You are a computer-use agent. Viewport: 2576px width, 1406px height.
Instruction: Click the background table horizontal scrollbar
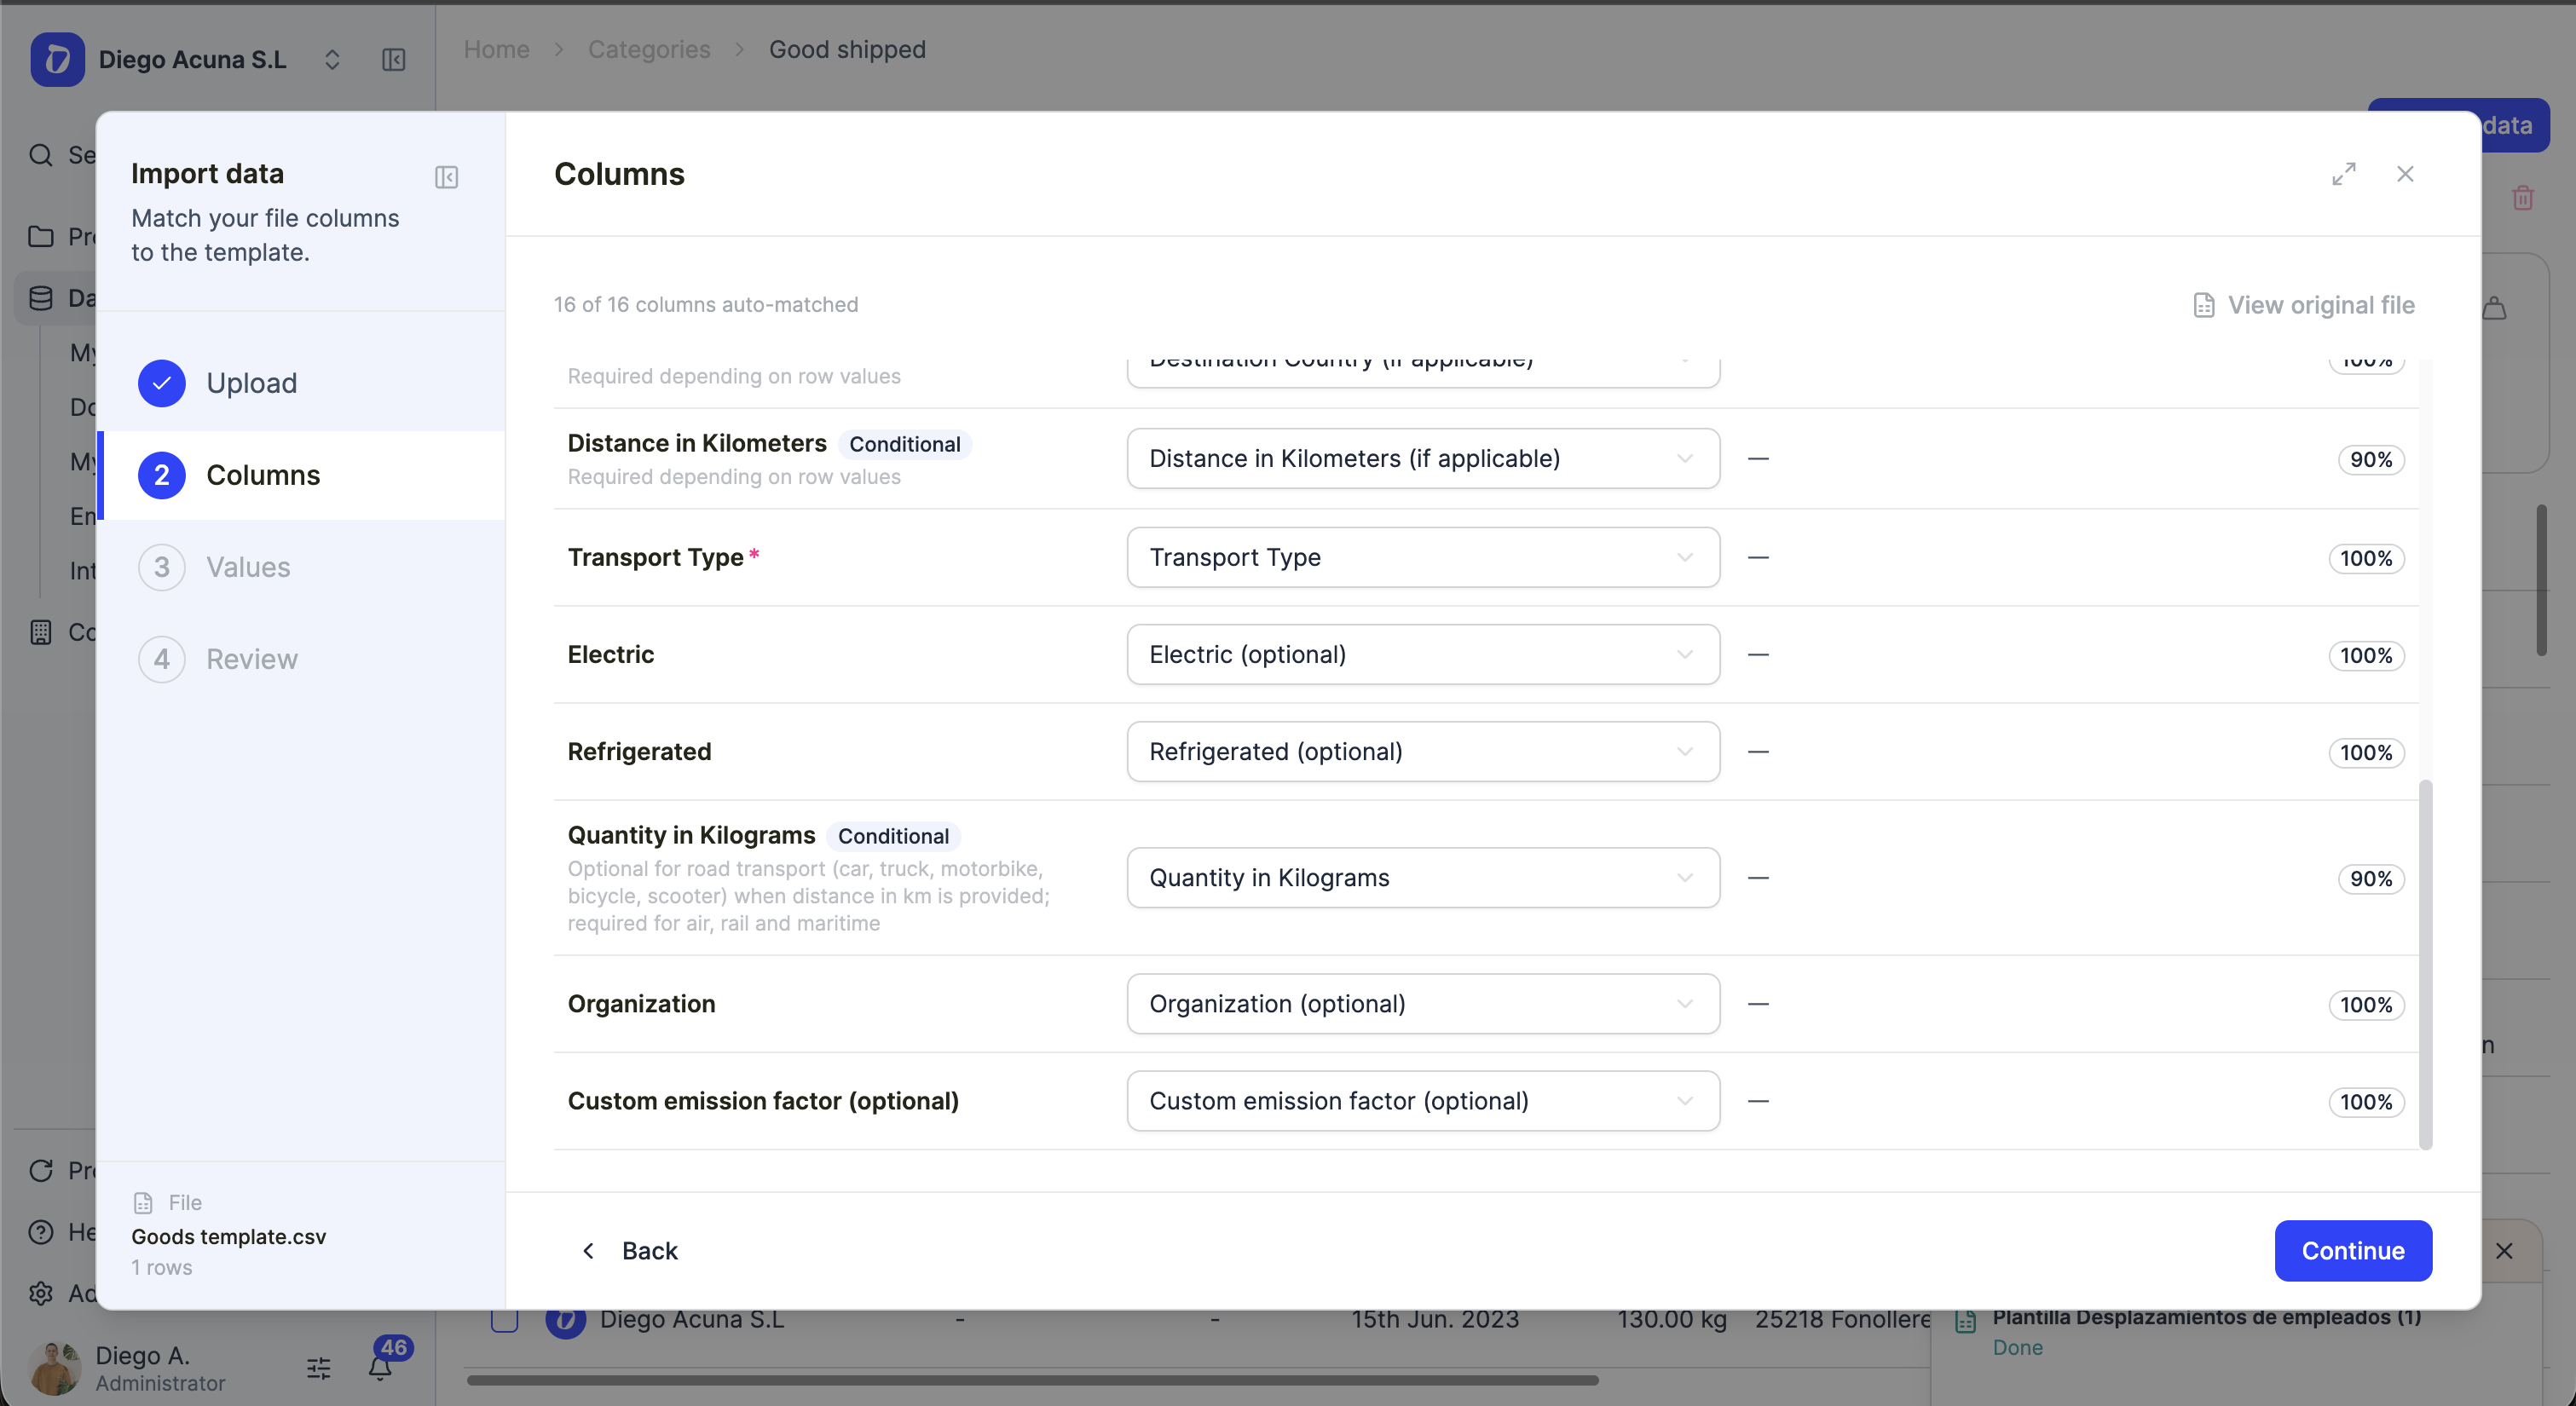(1033, 1381)
